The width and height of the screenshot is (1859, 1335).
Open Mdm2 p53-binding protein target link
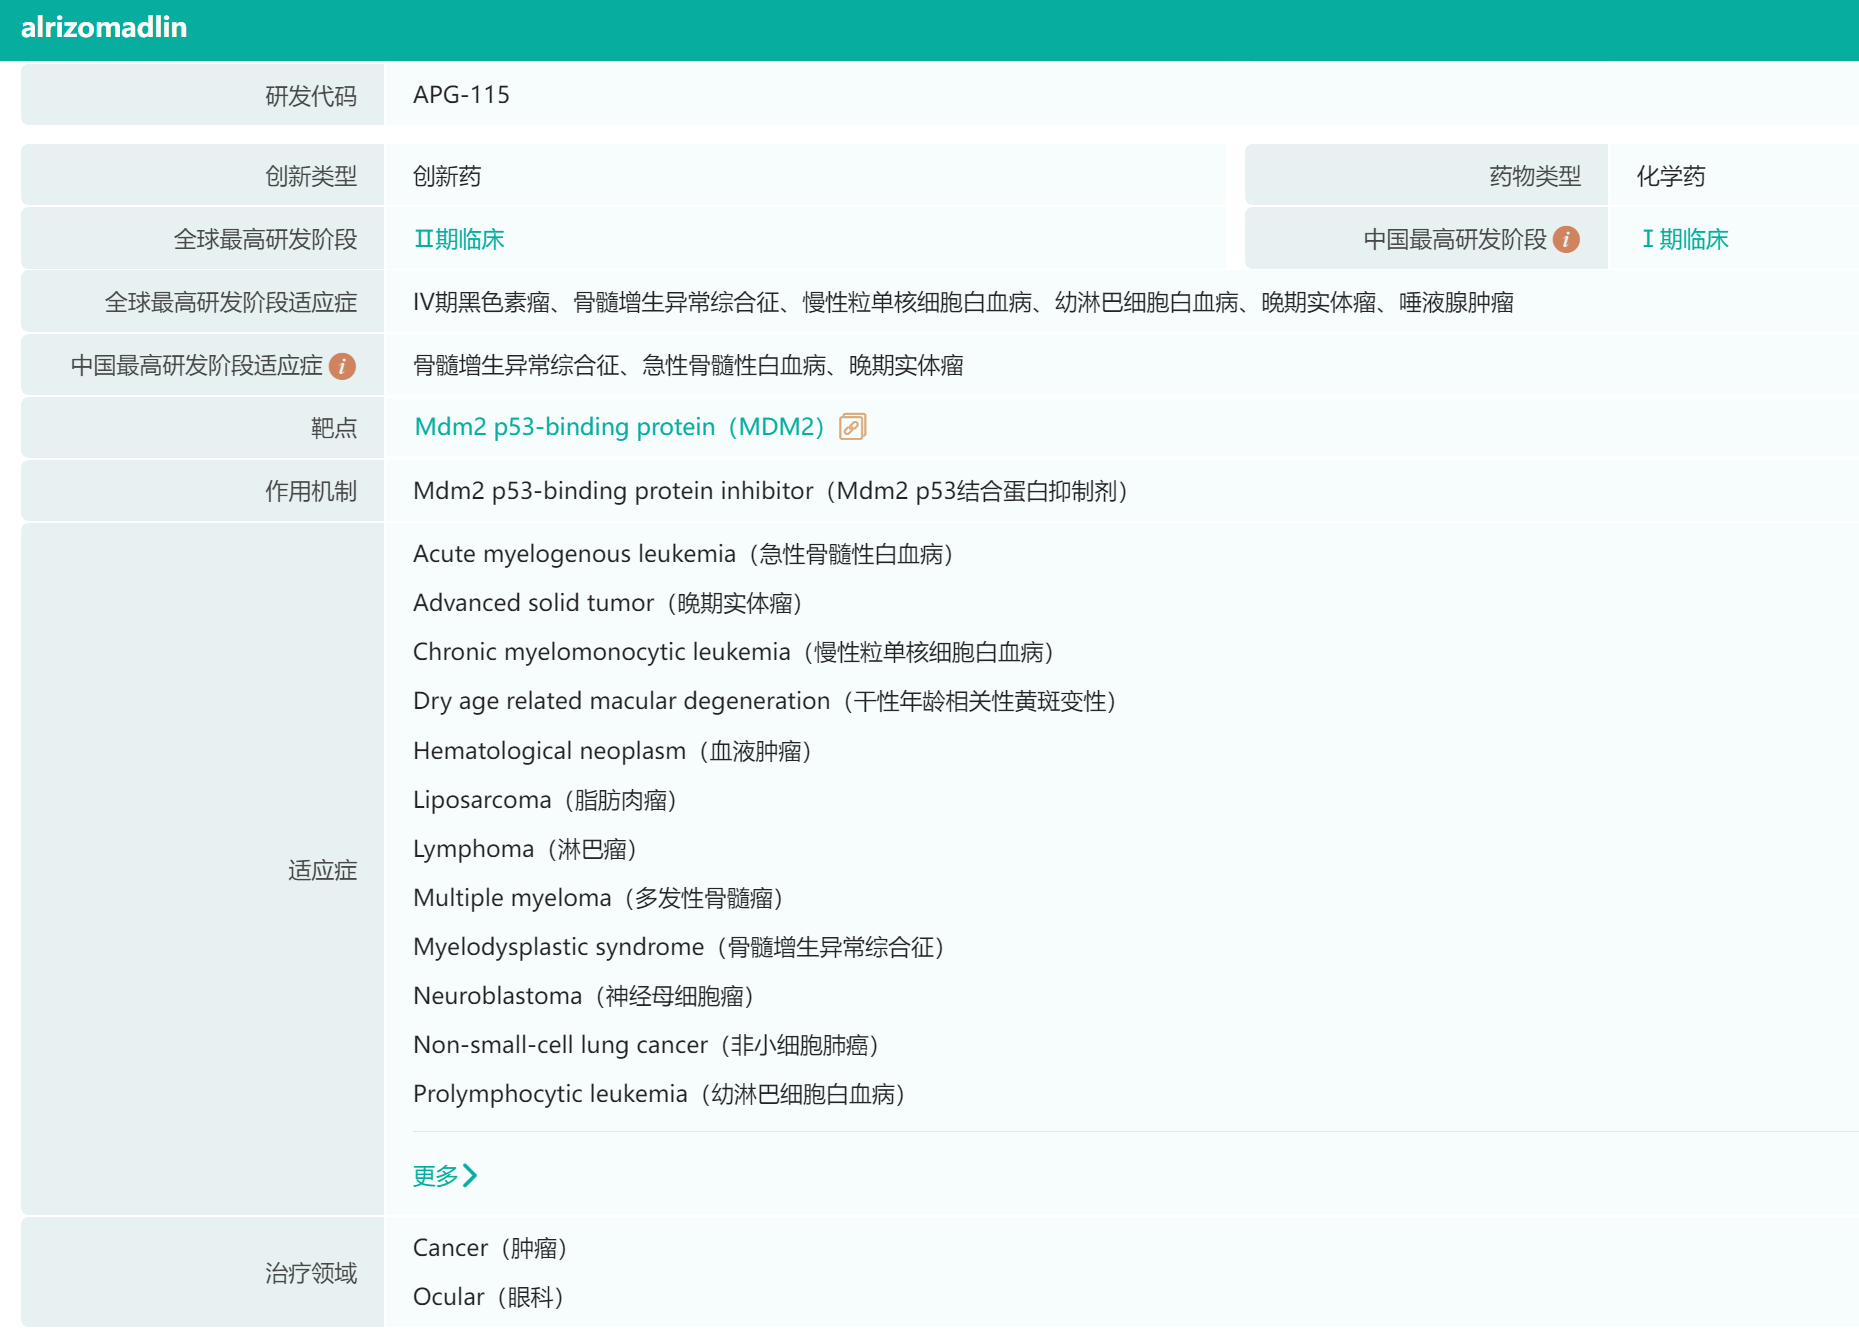[x=618, y=427]
